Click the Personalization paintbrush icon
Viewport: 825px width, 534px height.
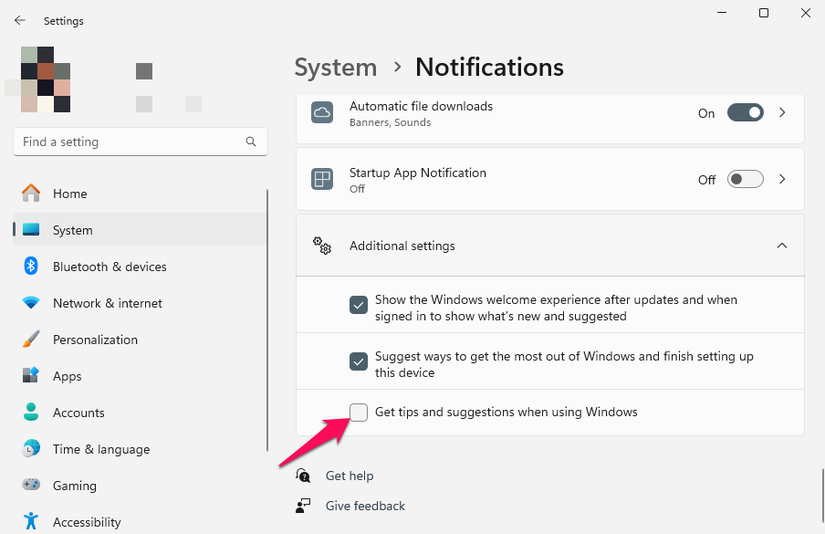pyautogui.click(x=31, y=340)
